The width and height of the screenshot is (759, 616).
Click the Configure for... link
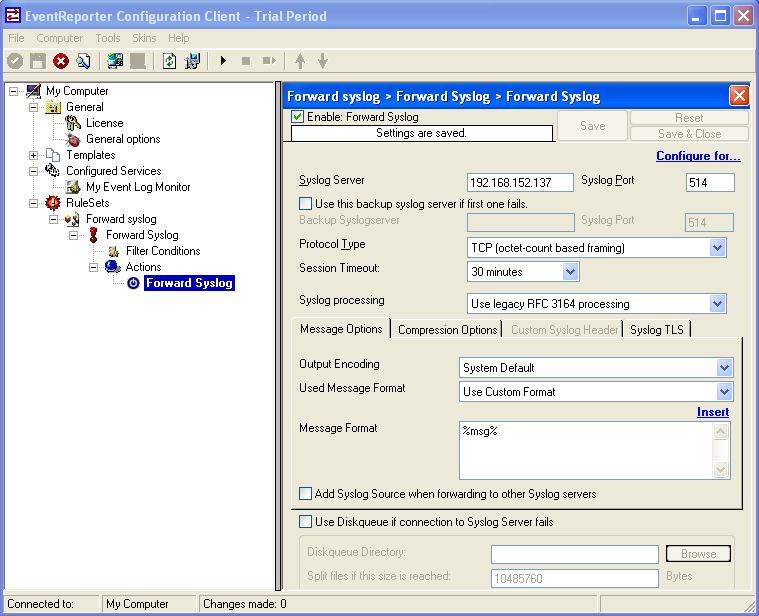point(698,156)
